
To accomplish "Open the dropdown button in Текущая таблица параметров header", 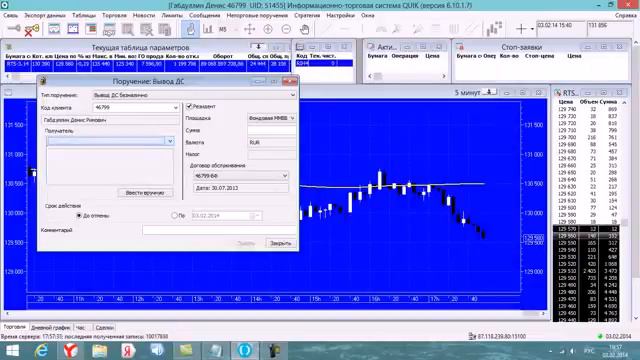I will [258, 47].
